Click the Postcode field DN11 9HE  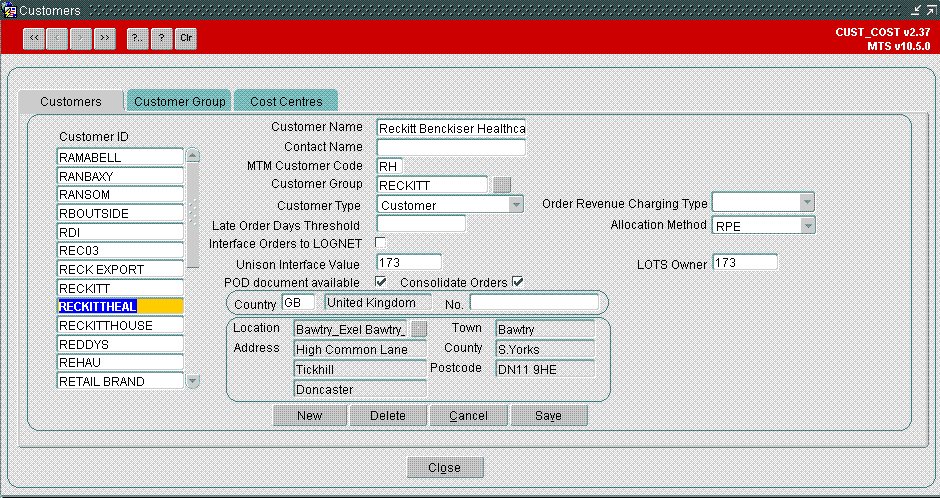(546, 369)
